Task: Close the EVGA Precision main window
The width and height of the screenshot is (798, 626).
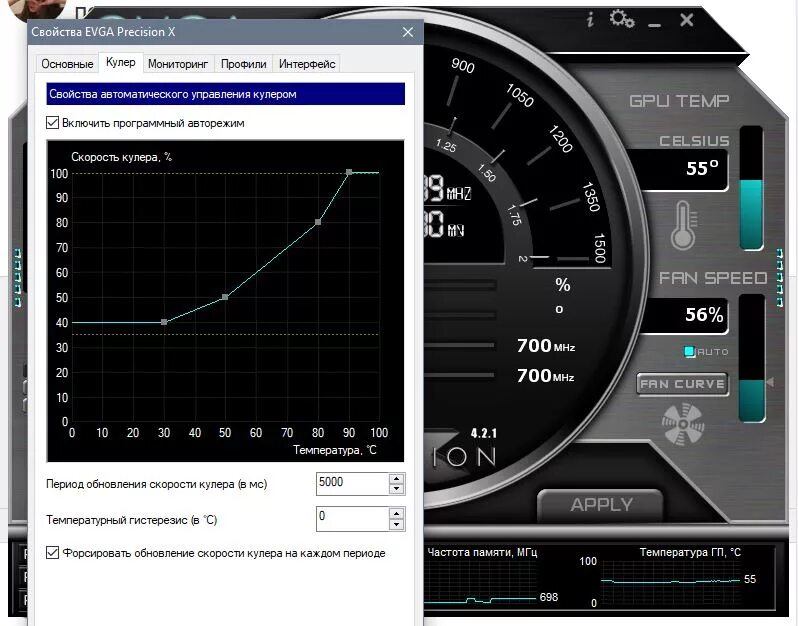Action: point(687,20)
